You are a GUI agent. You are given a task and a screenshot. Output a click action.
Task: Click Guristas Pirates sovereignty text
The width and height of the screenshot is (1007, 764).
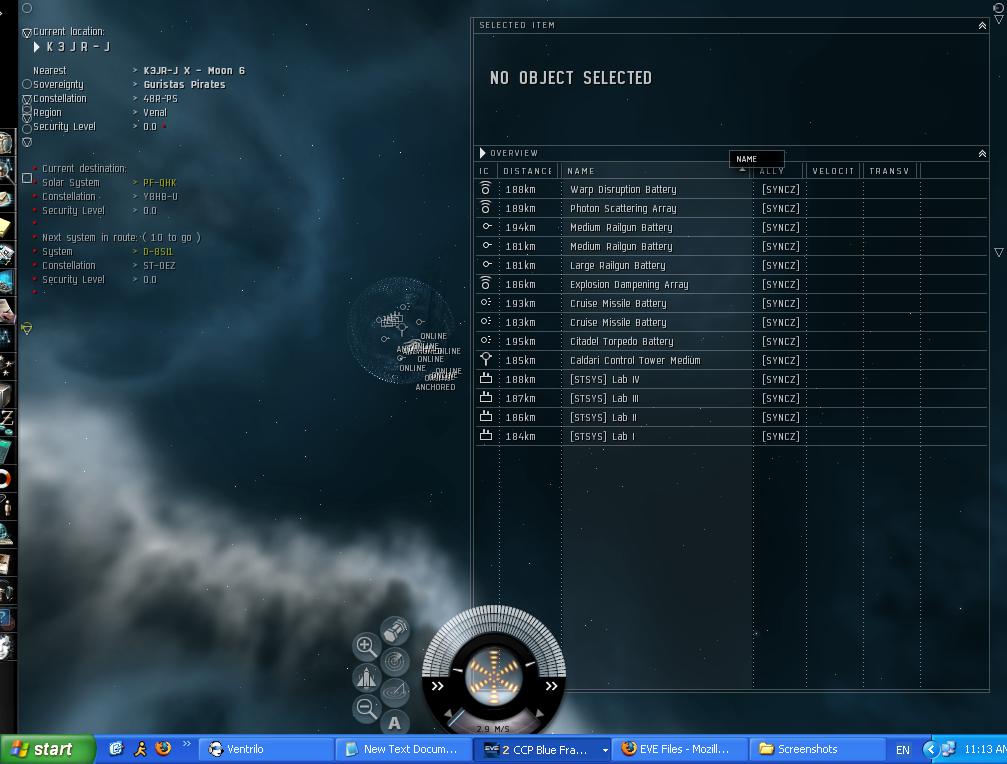[x=184, y=85]
